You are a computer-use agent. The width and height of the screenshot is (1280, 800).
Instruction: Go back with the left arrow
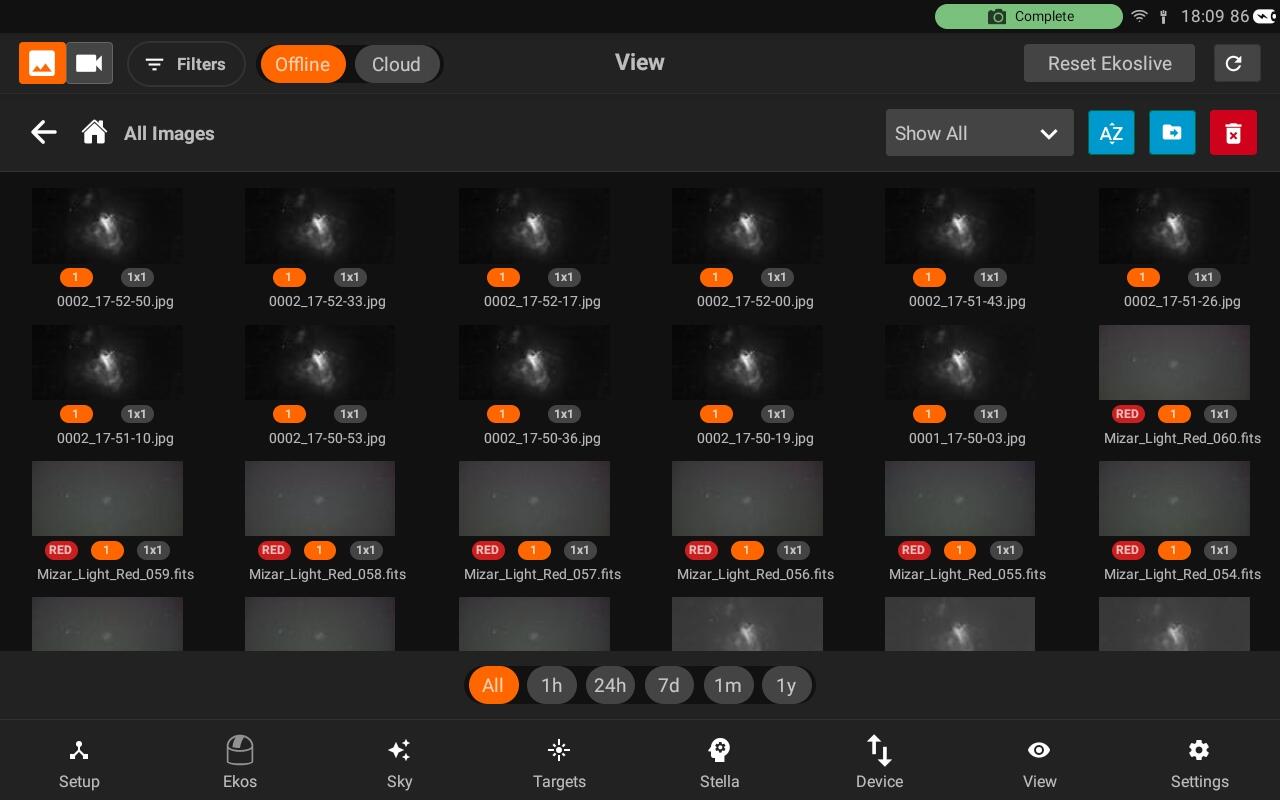(x=43, y=132)
